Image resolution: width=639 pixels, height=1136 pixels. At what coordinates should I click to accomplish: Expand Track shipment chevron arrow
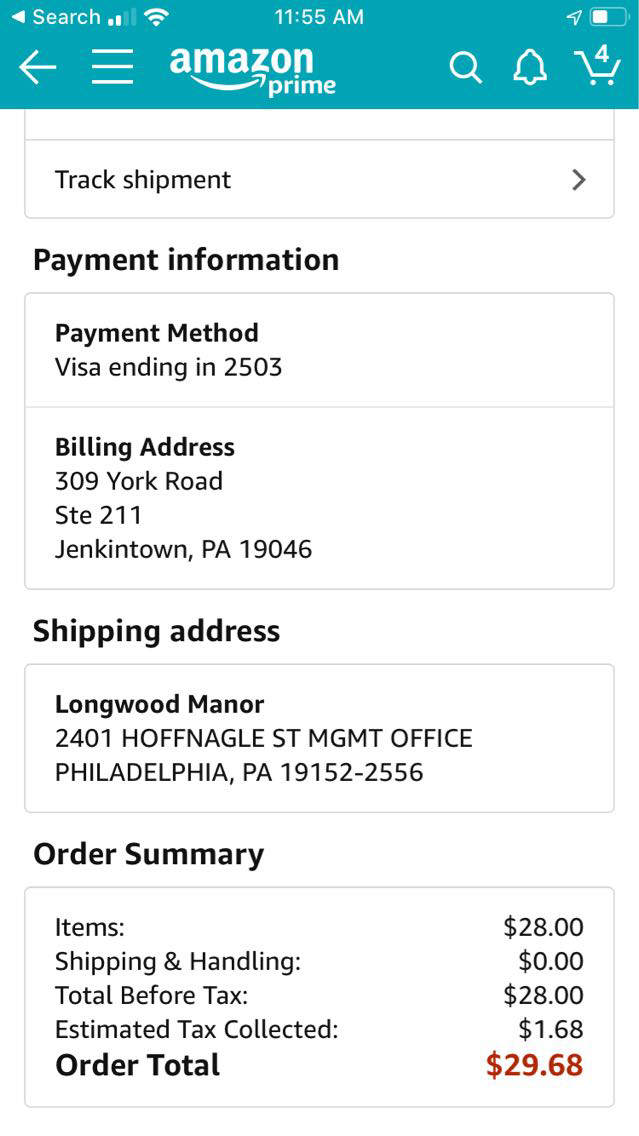578,180
